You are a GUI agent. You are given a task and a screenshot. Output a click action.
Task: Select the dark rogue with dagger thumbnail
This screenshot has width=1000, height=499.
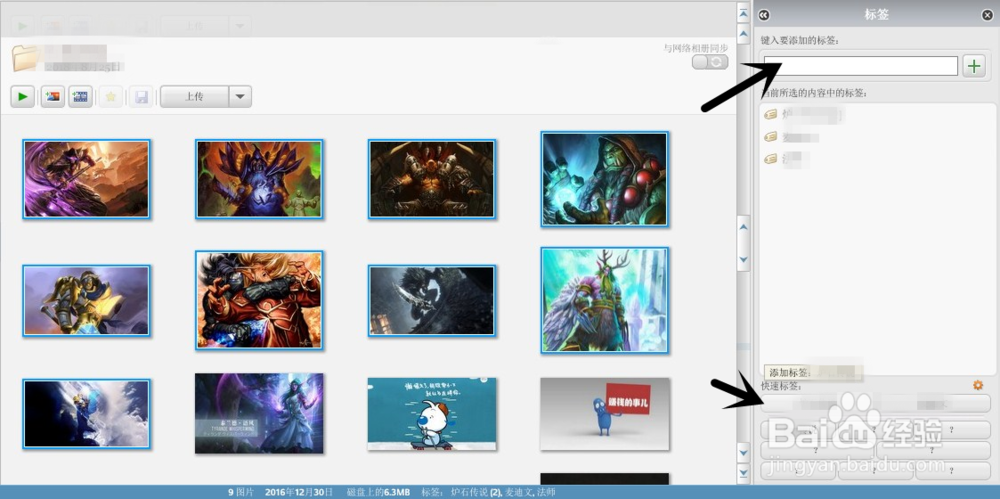coord(432,301)
